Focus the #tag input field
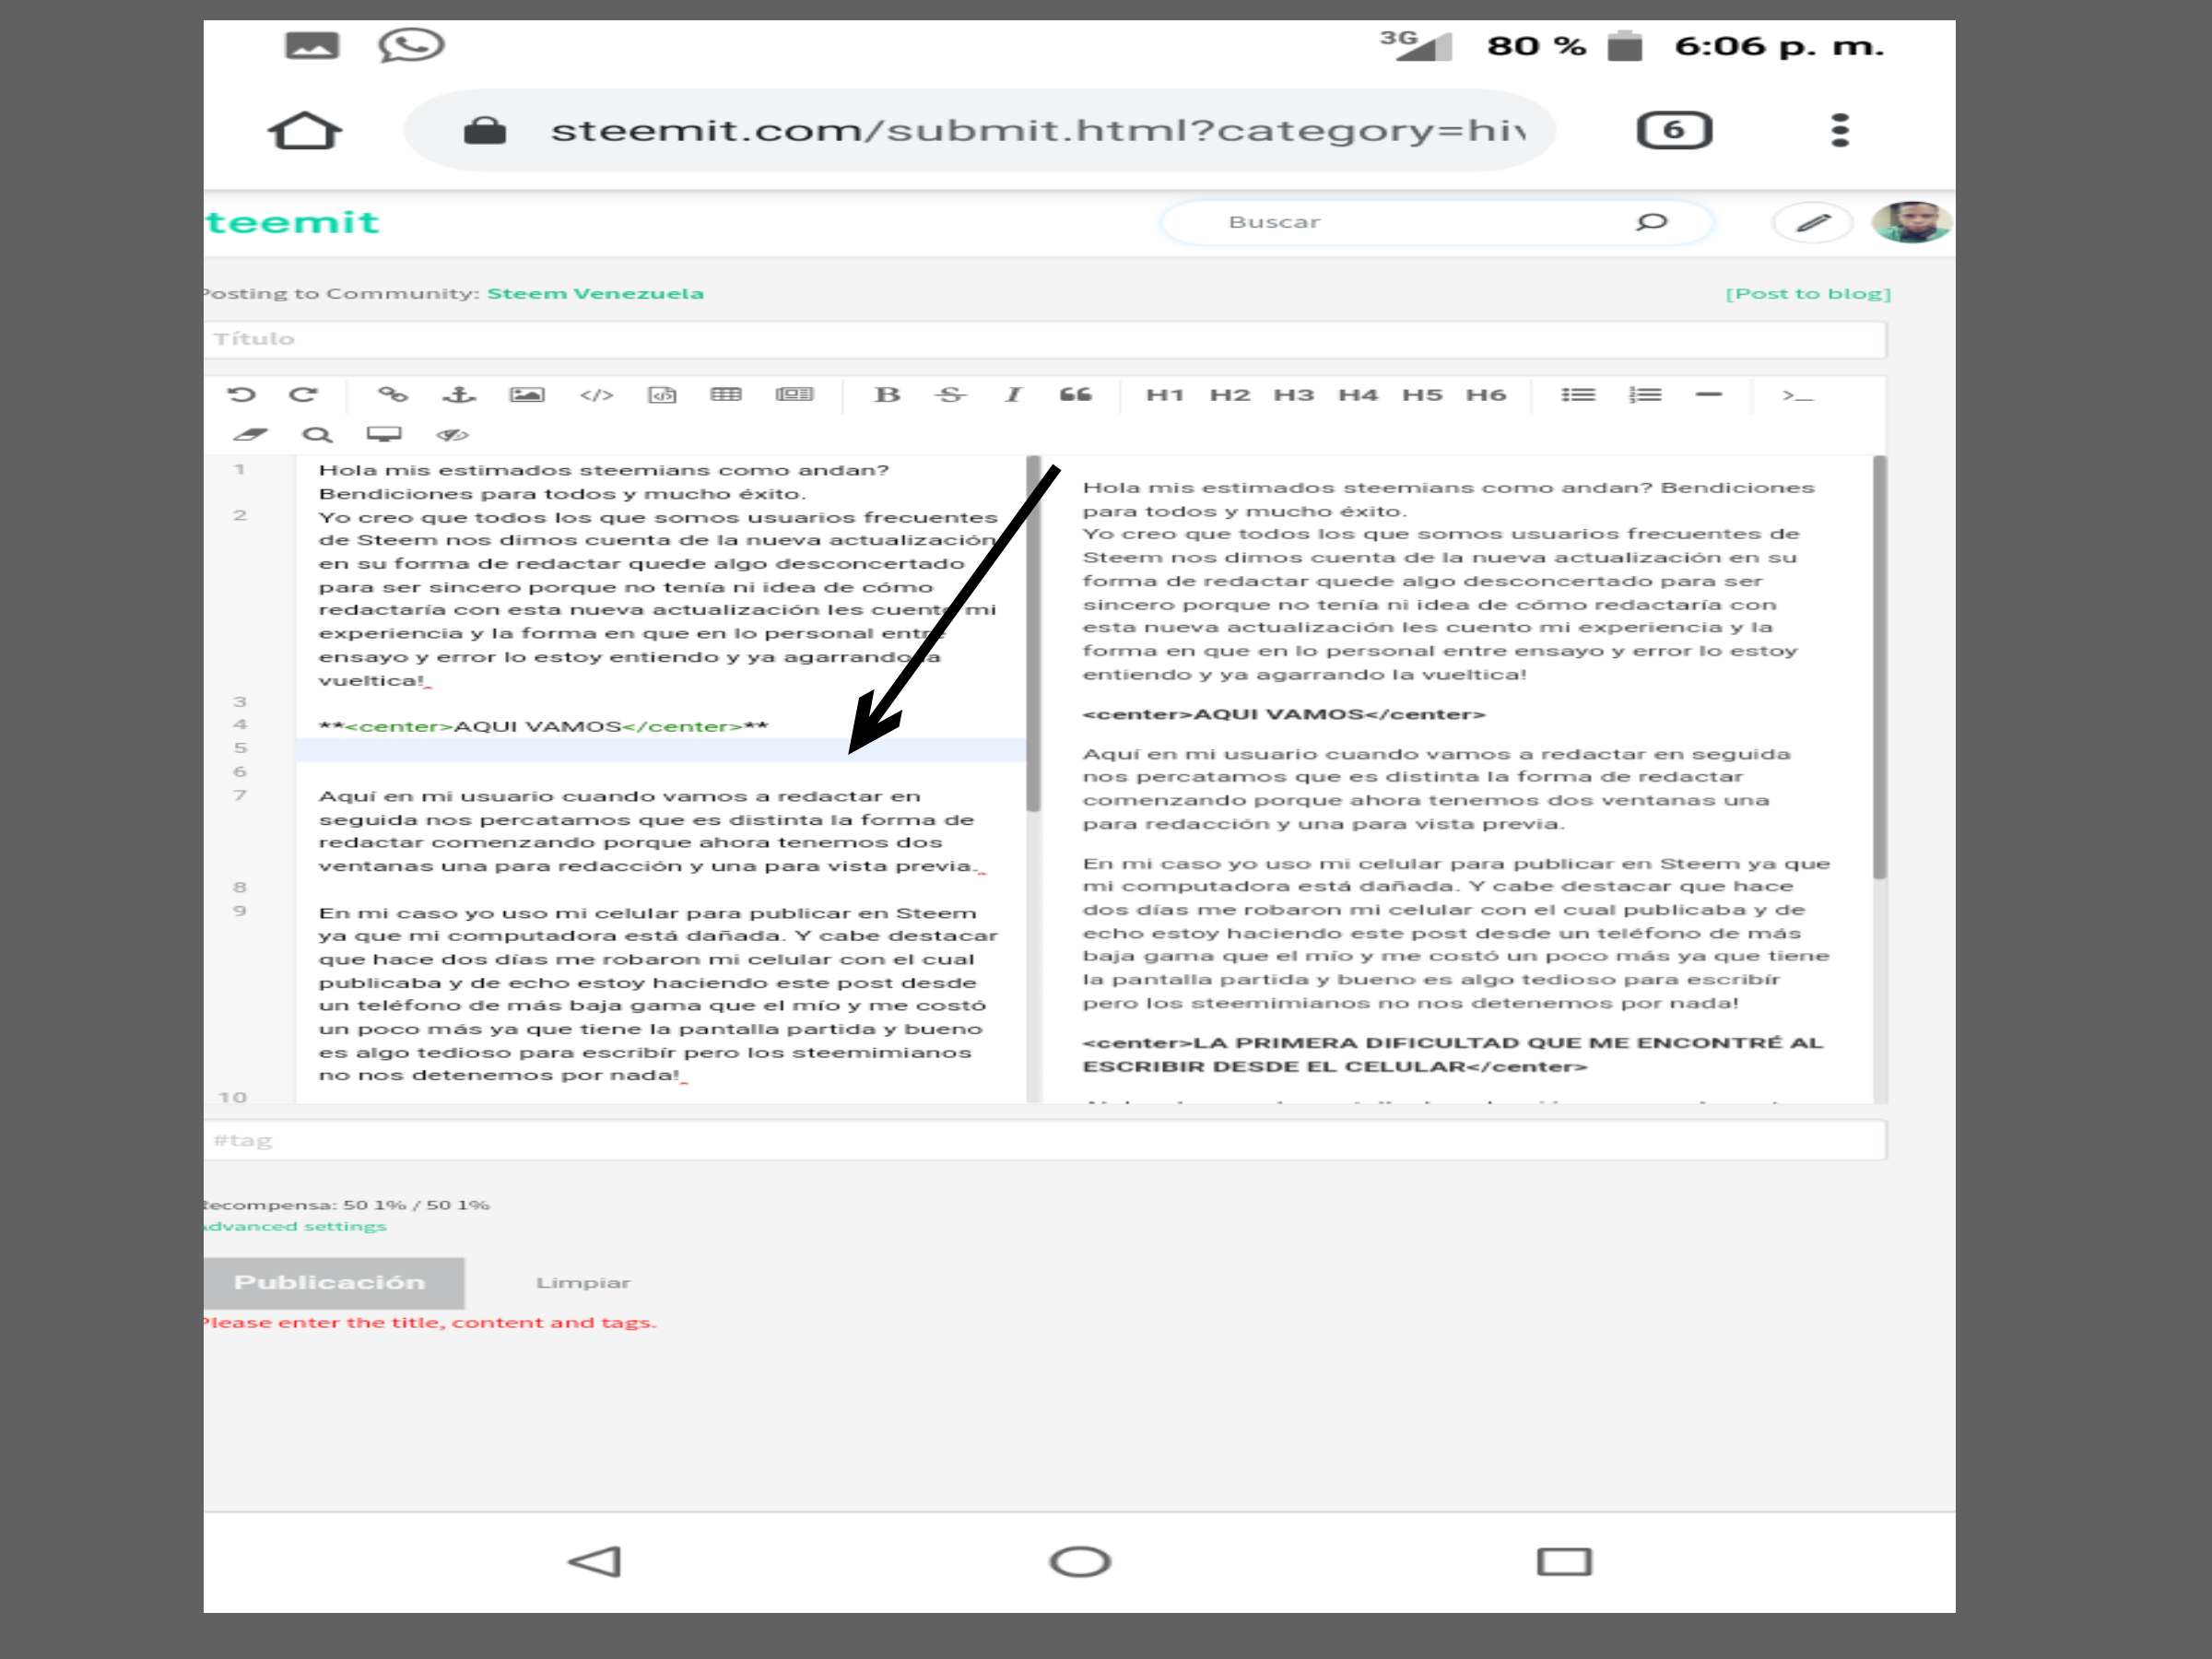 pyautogui.click(x=1045, y=1140)
